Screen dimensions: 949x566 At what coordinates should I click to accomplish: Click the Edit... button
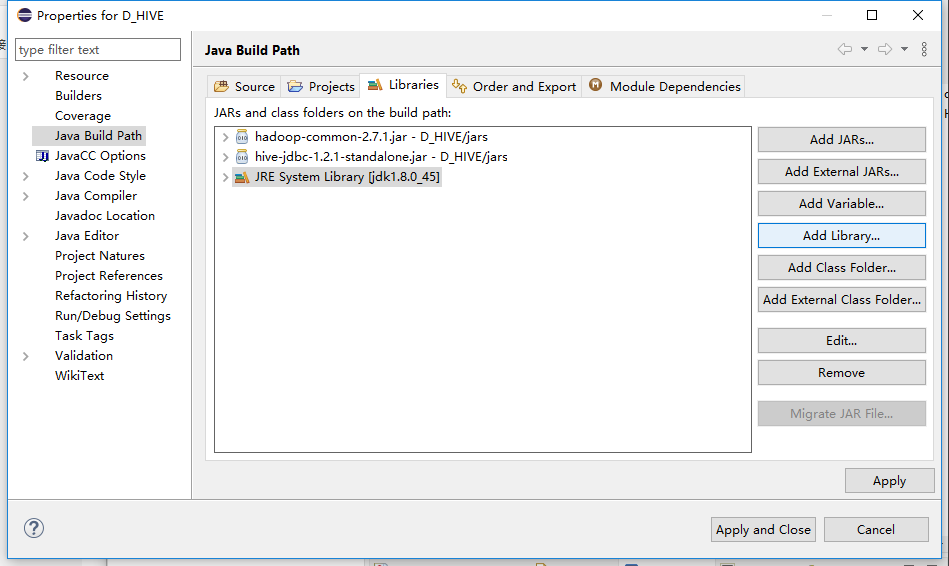point(841,340)
